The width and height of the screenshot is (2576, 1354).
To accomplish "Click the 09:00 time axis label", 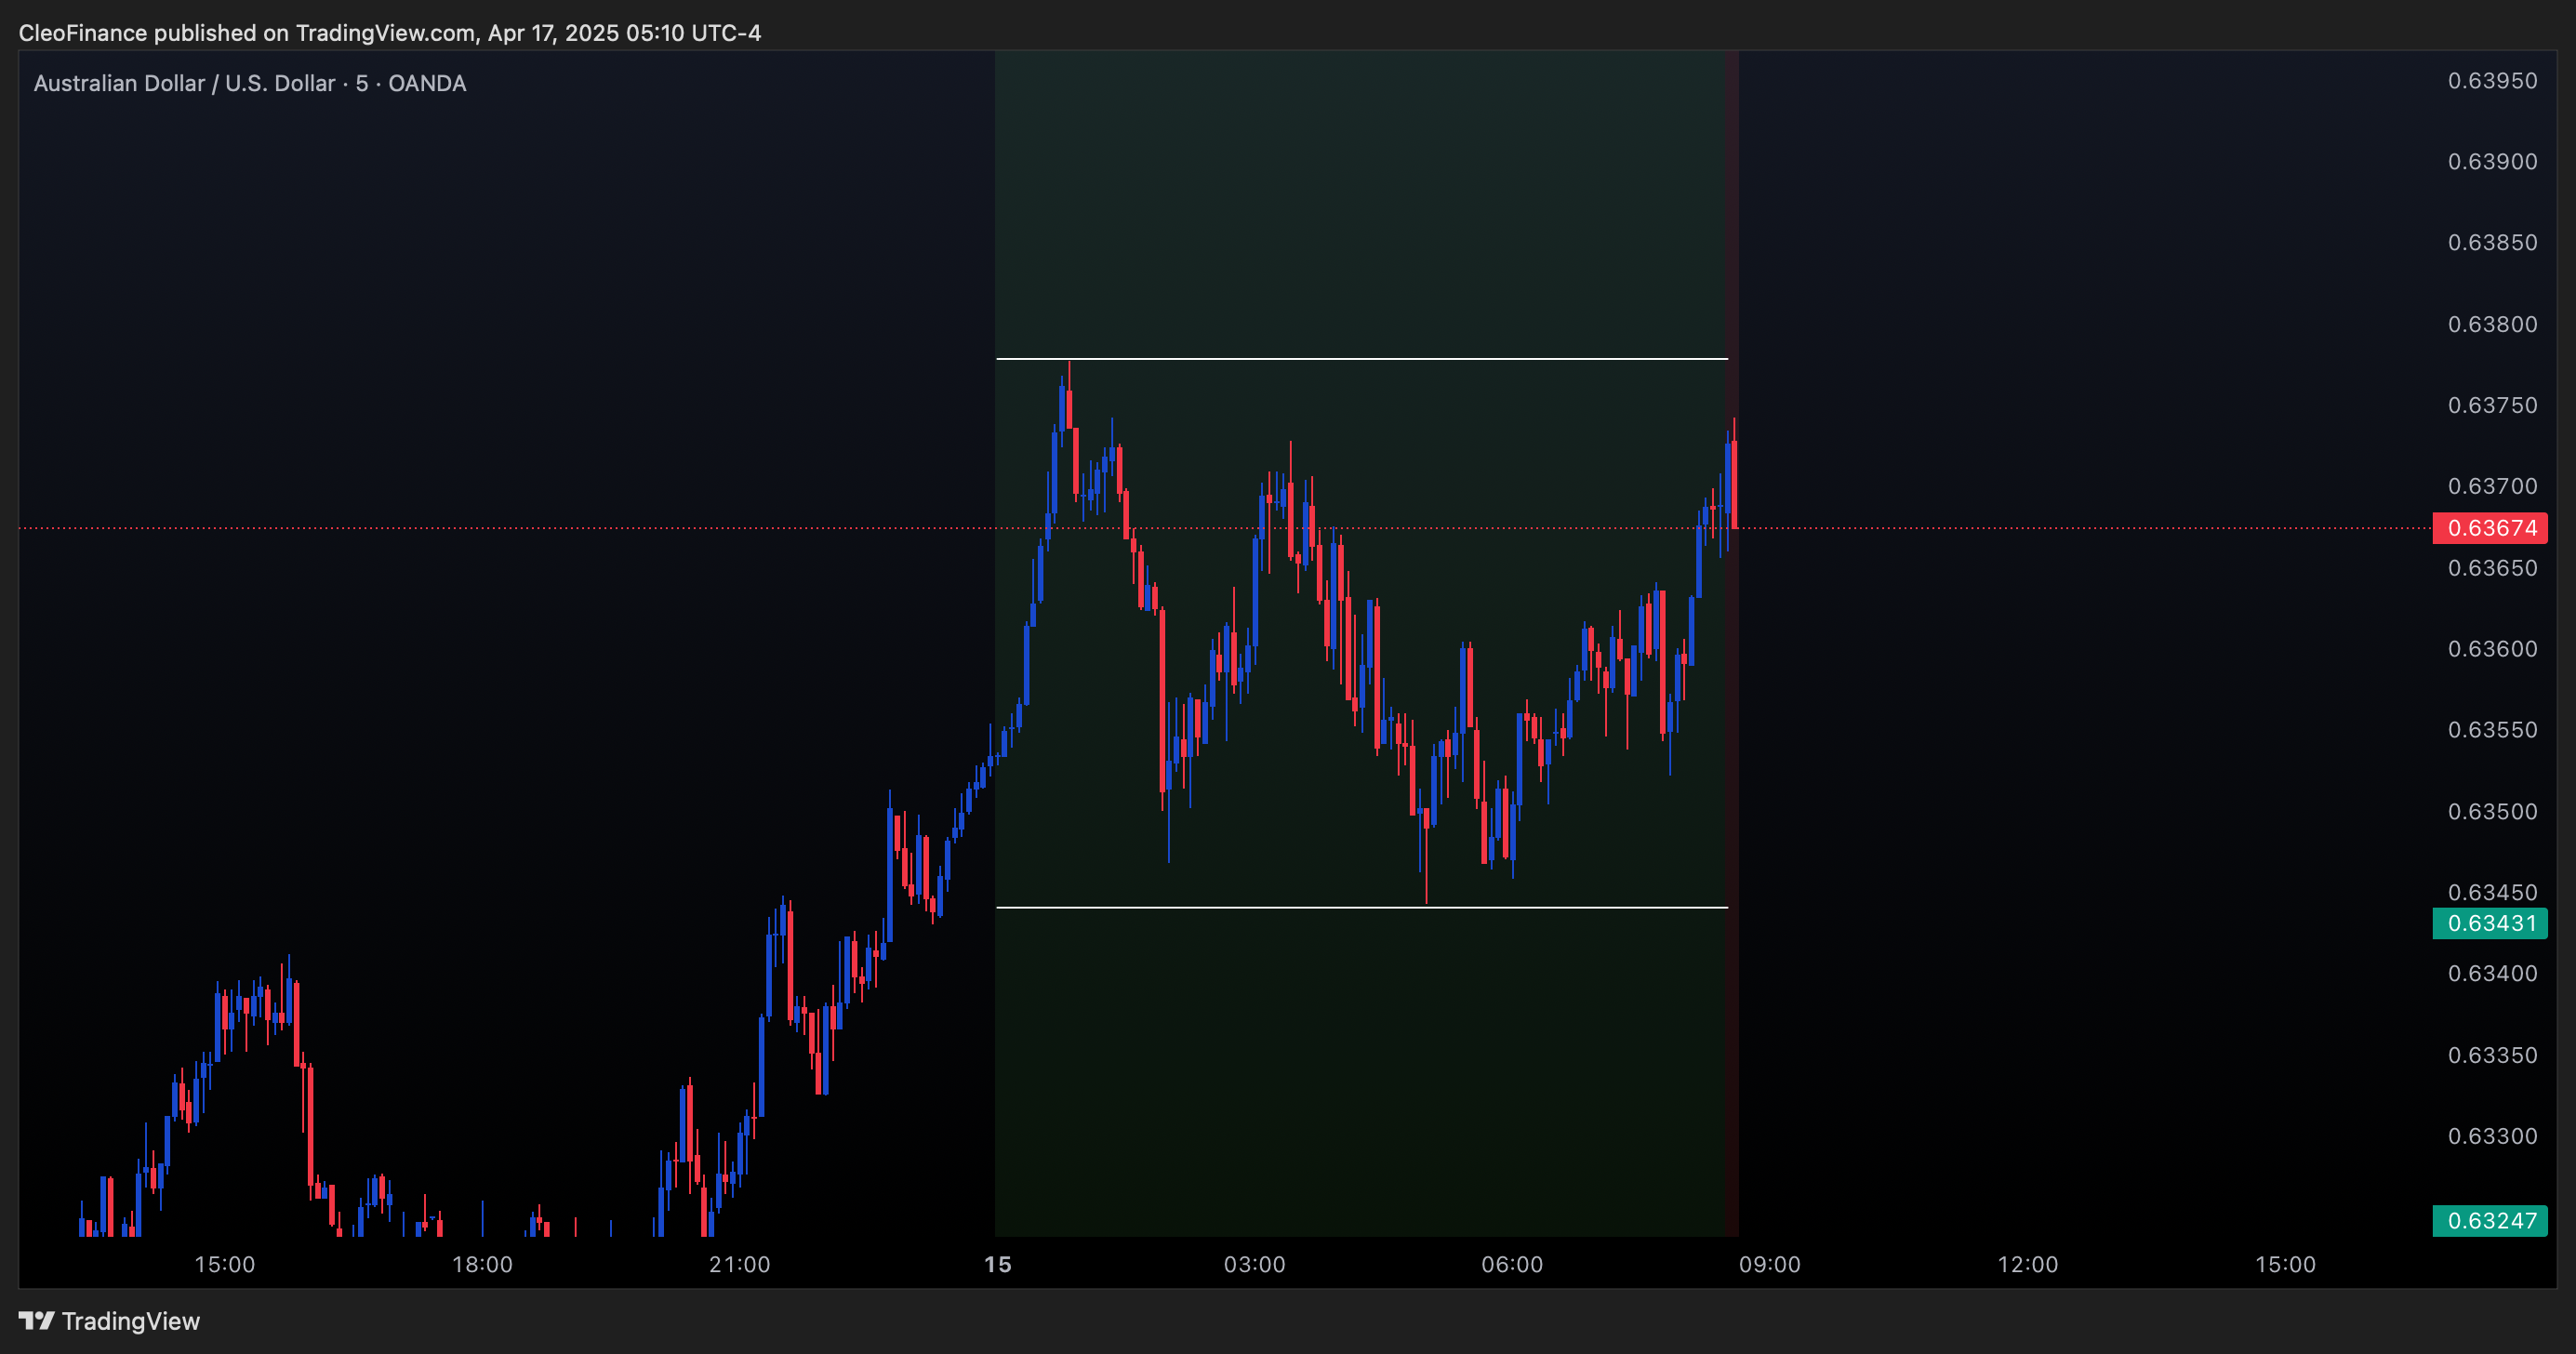I will (1770, 1265).
